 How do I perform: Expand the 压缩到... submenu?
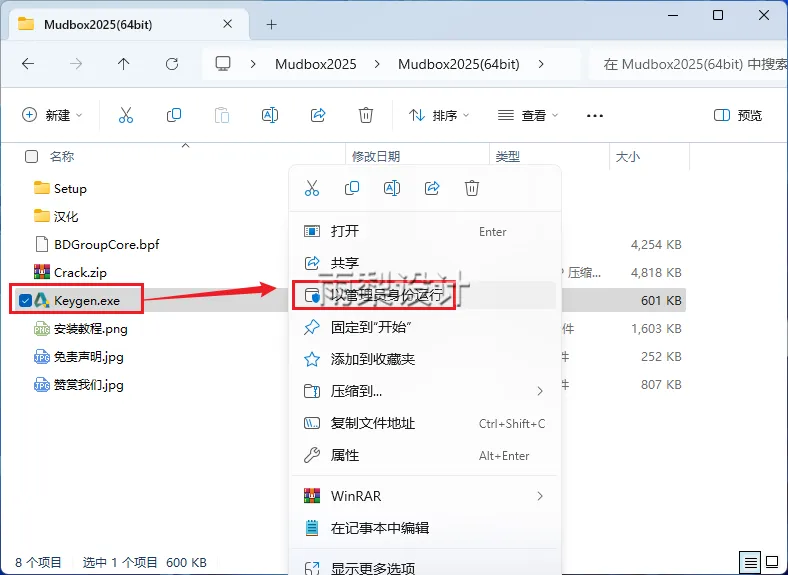540,391
